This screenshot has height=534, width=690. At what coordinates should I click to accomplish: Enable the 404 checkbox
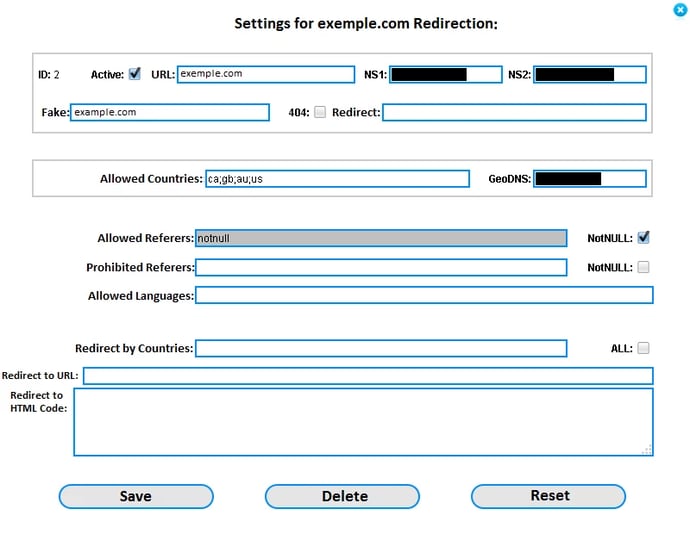click(x=320, y=112)
